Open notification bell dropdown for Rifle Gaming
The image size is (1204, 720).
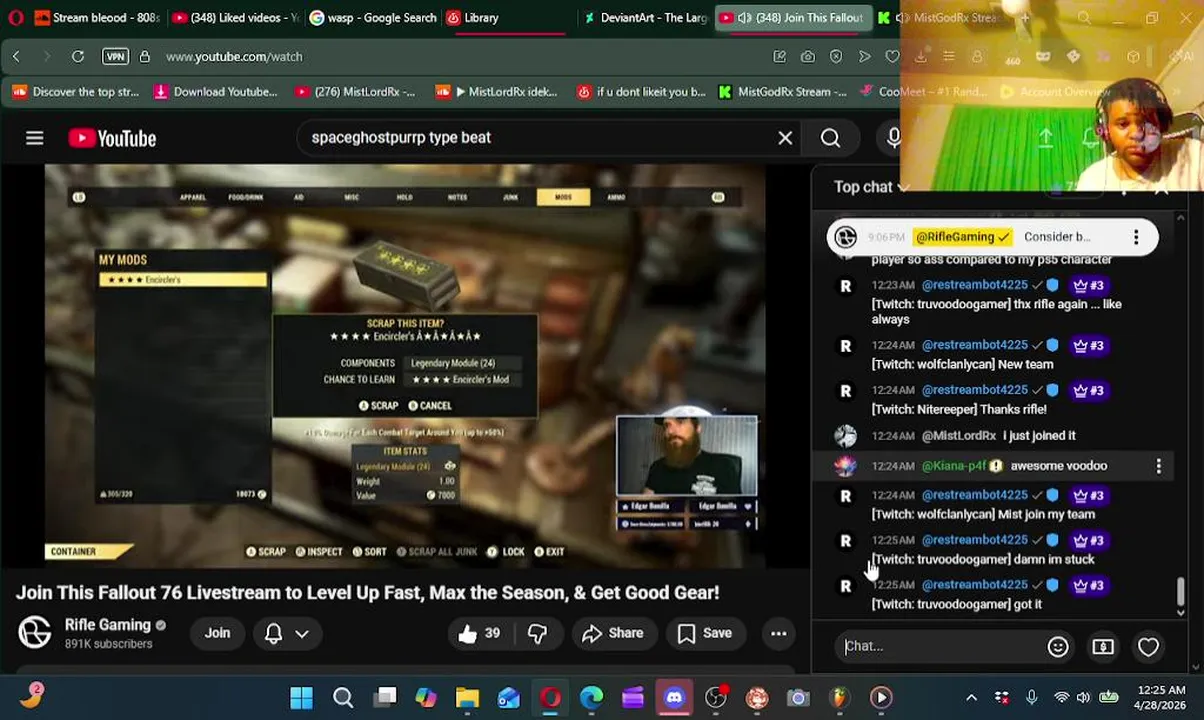(285, 633)
